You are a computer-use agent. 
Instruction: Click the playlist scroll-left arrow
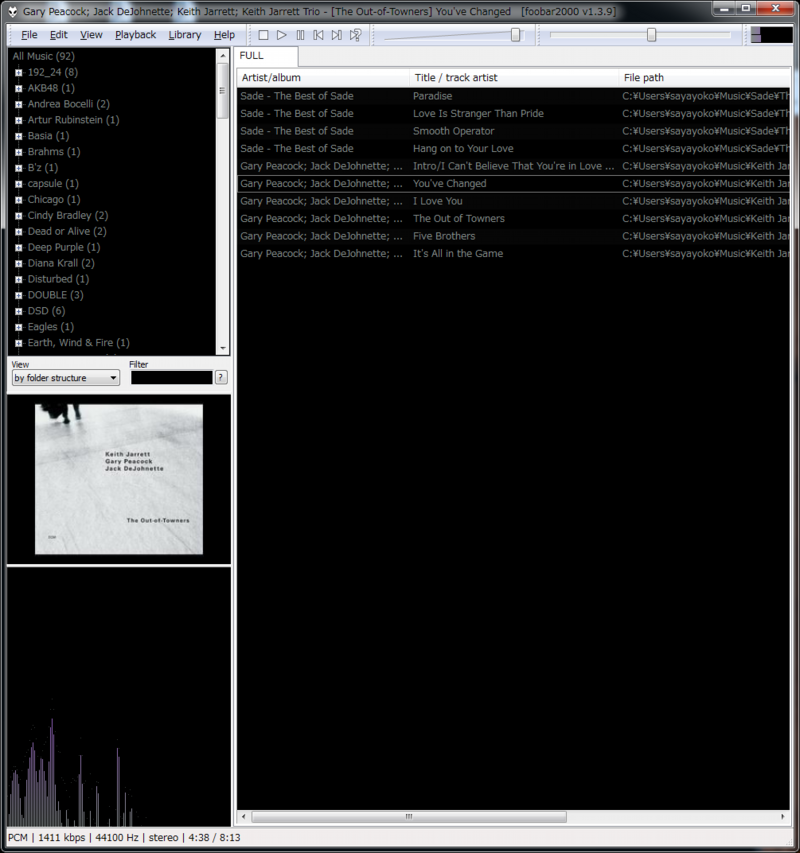tap(243, 817)
